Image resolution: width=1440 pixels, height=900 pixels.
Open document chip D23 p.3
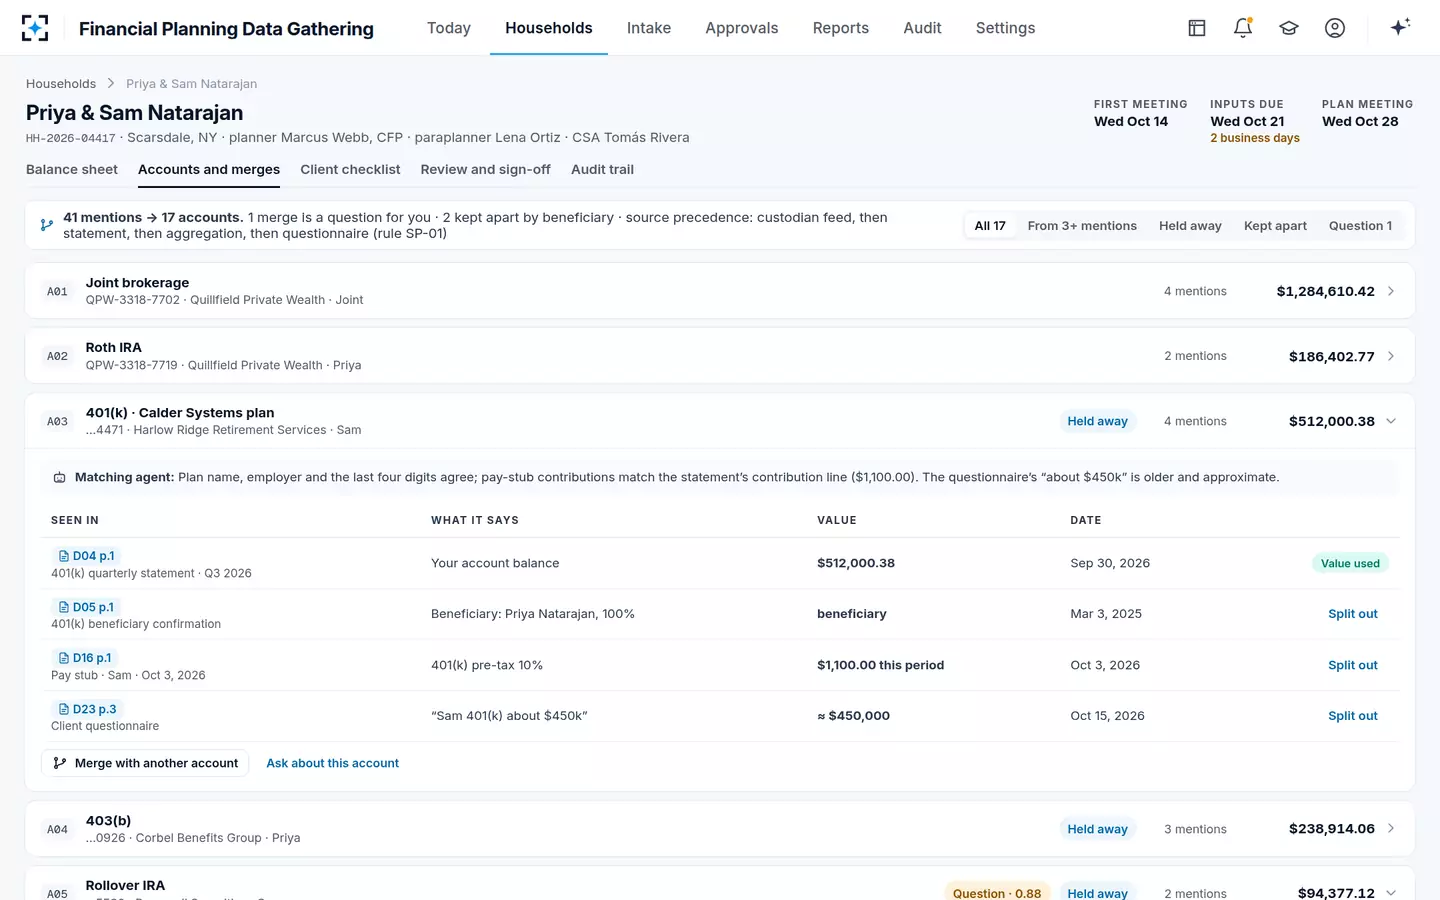pyautogui.click(x=87, y=709)
